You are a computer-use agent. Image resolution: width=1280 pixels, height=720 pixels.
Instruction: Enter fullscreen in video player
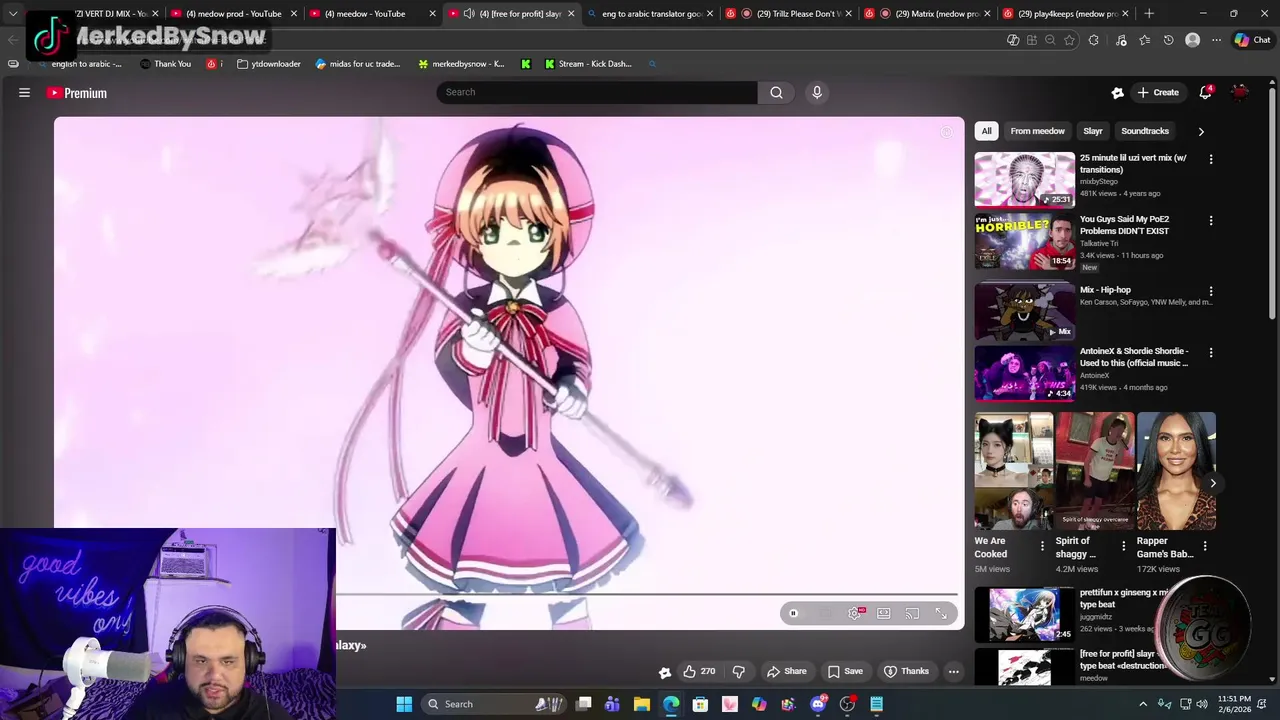click(941, 613)
